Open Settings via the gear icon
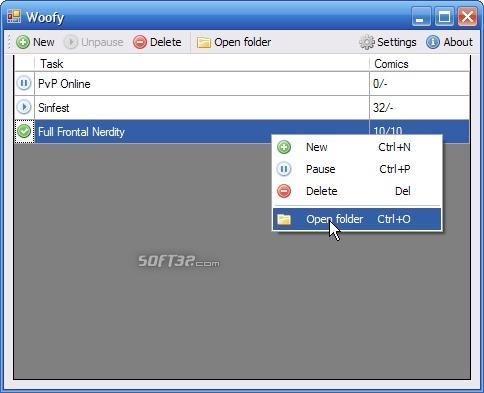The image size is (484, 393). pos(367,42)
